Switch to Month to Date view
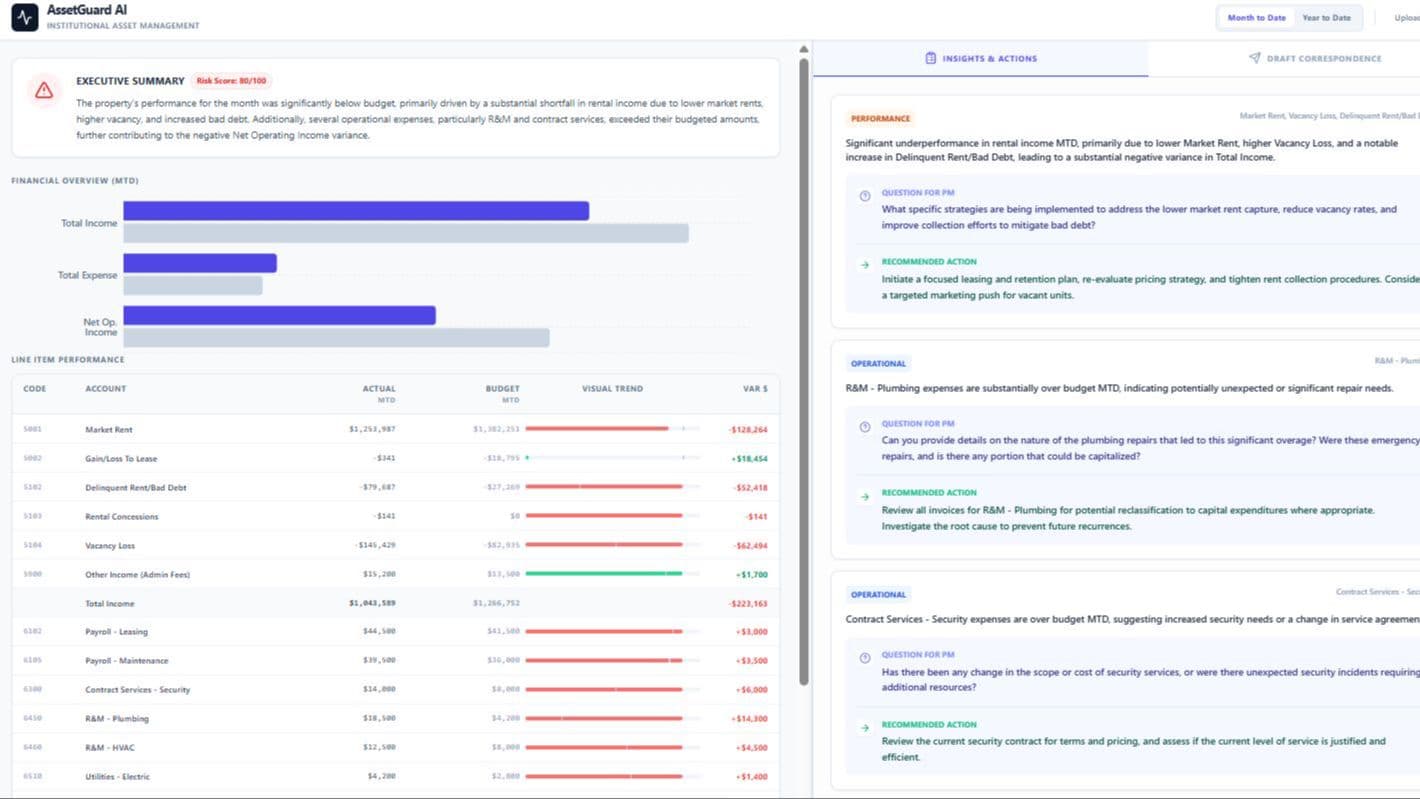1420x799 pixels. coord(1256,18)
